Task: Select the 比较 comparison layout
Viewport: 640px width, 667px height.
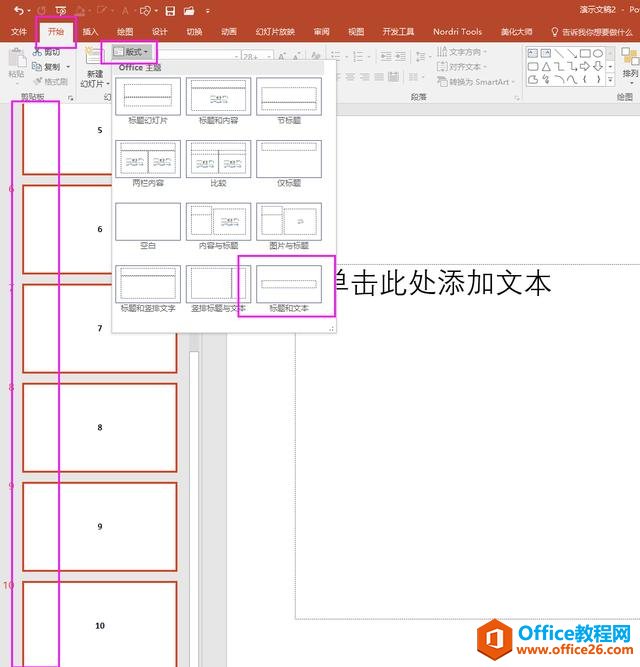Action: 218,159
